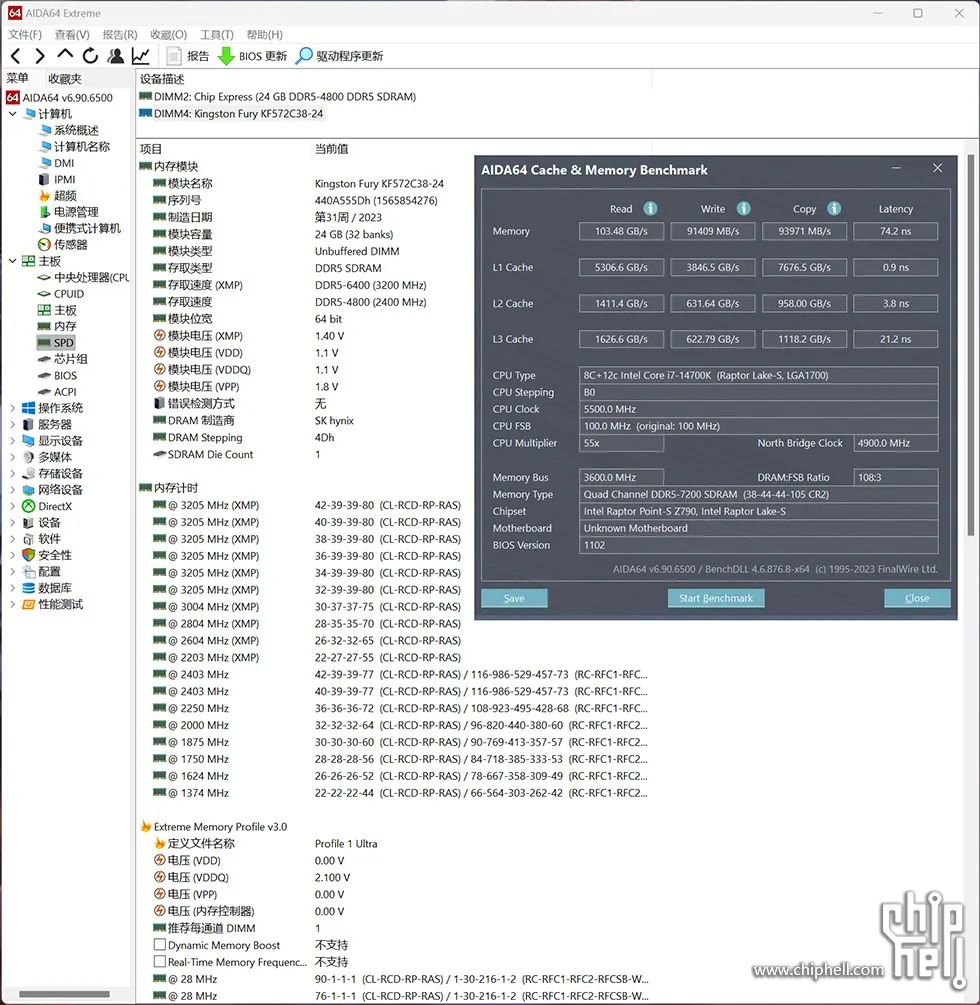Collapse the 计算机 tree node
The width and height of the screenshot is (980, 1005).
tap(12, 114)
